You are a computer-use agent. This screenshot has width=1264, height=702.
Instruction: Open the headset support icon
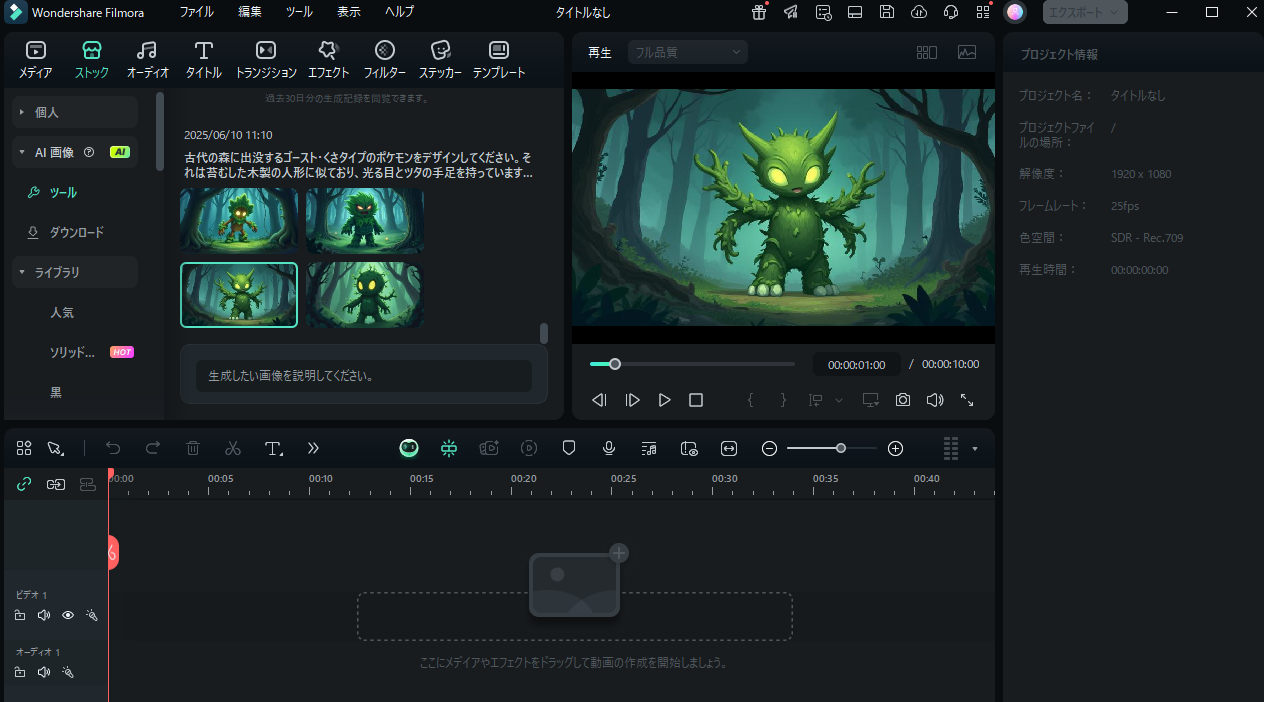pos(951,12)
